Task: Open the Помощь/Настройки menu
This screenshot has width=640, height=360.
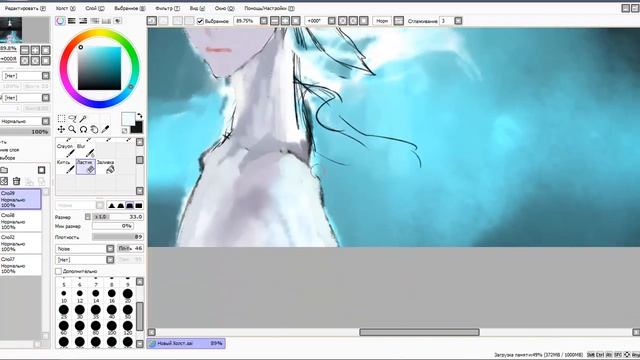Action: [x=269, y=8]
